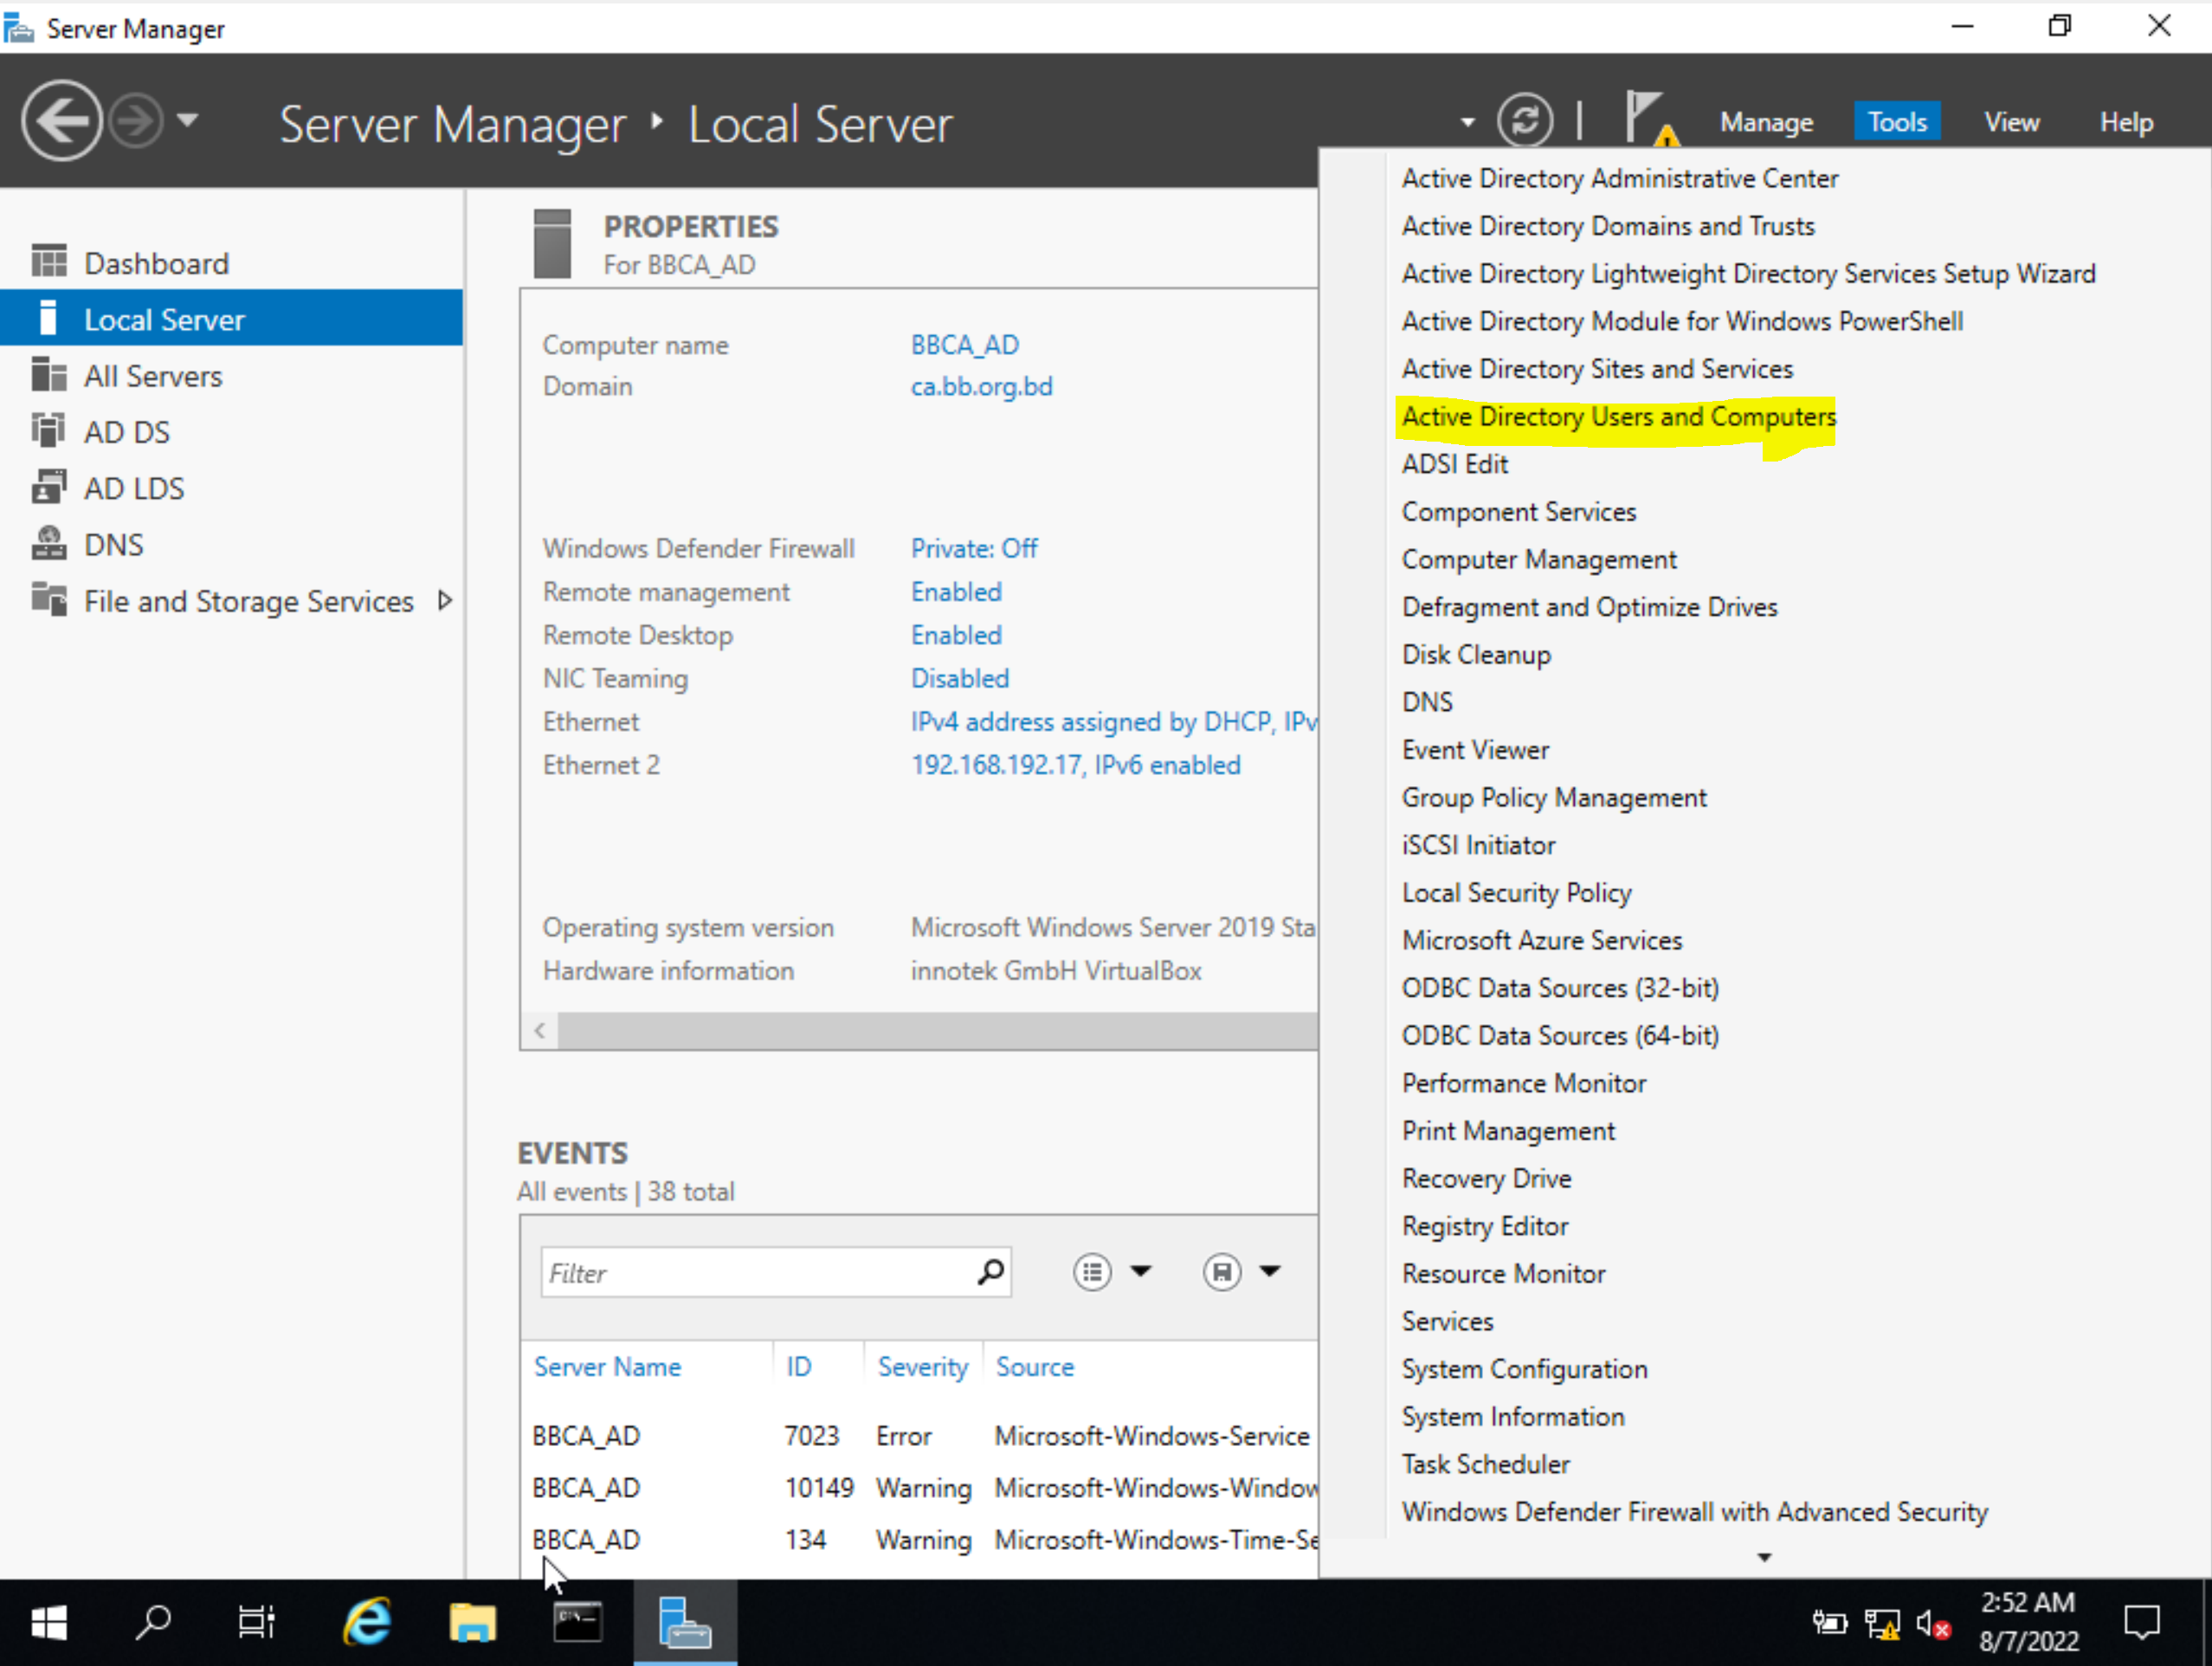
Task: Click the DNS sidebar icon
Action: tap(48, 543)
